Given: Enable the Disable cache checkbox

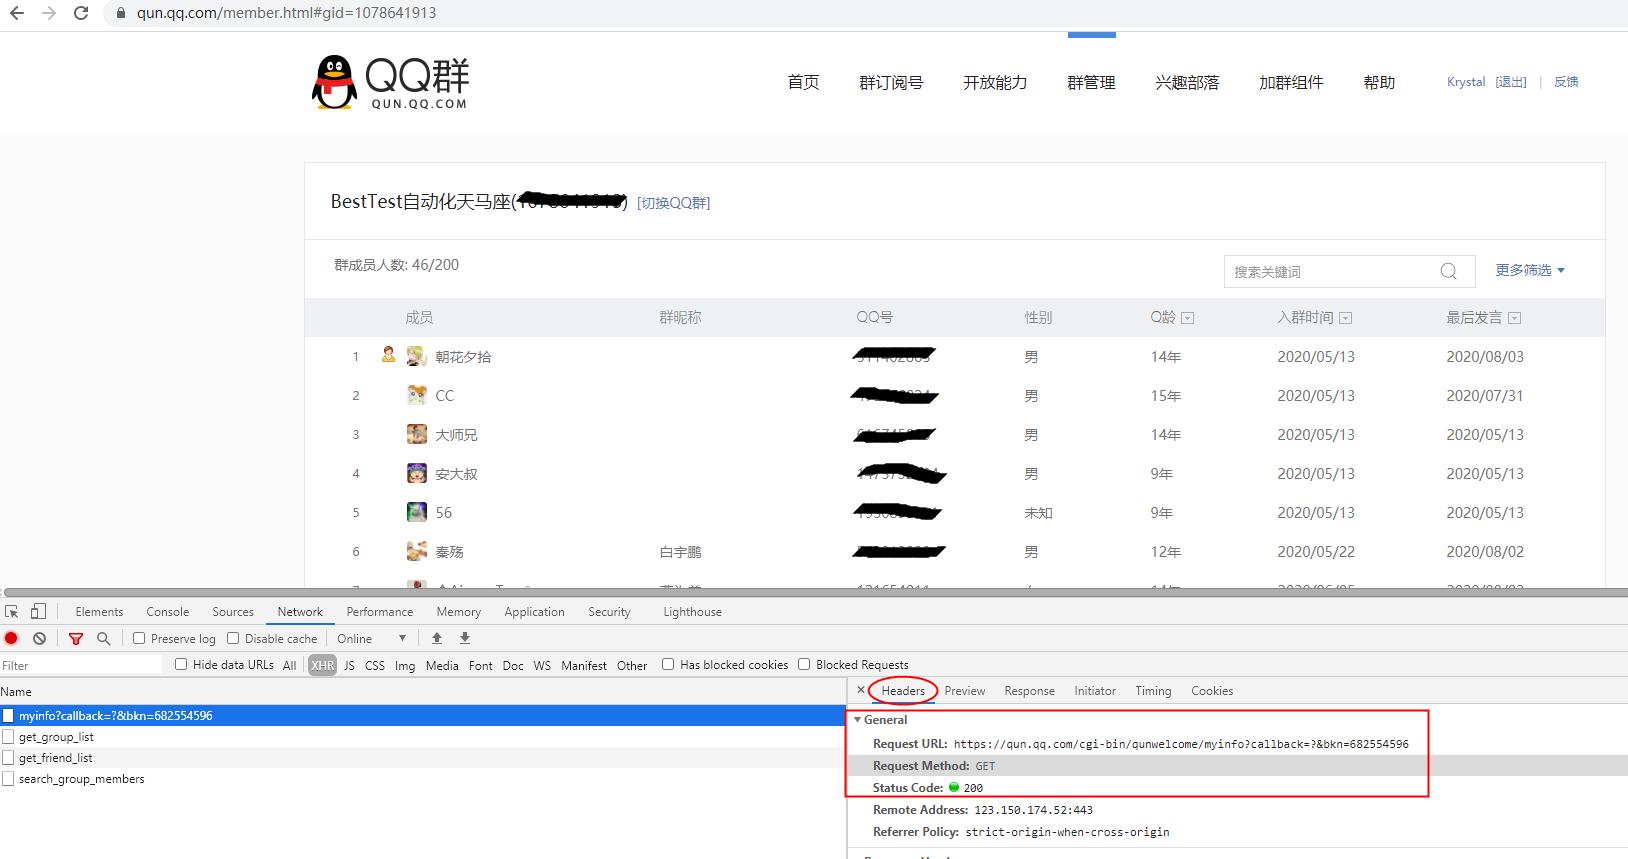Looking at the screenshot, I should tap(233, 638).
